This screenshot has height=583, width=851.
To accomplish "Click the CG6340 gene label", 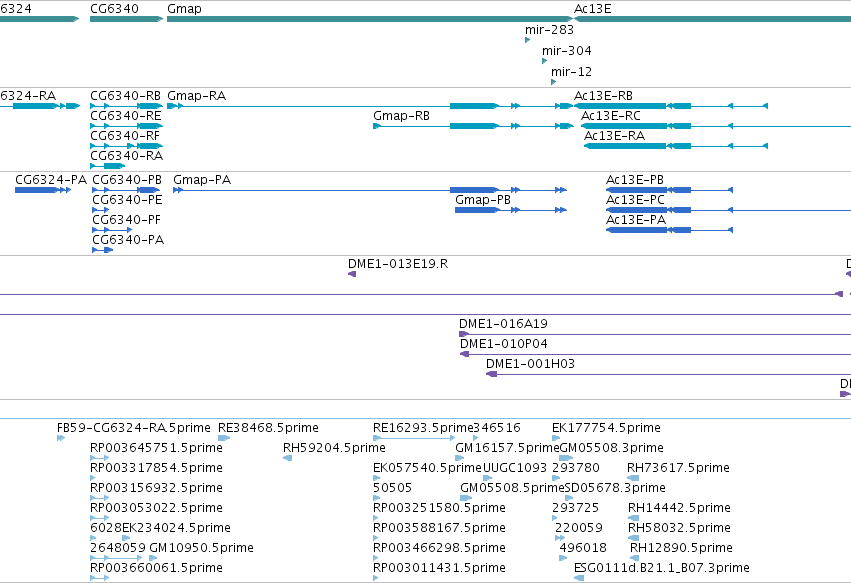I will tap(114, 9).
